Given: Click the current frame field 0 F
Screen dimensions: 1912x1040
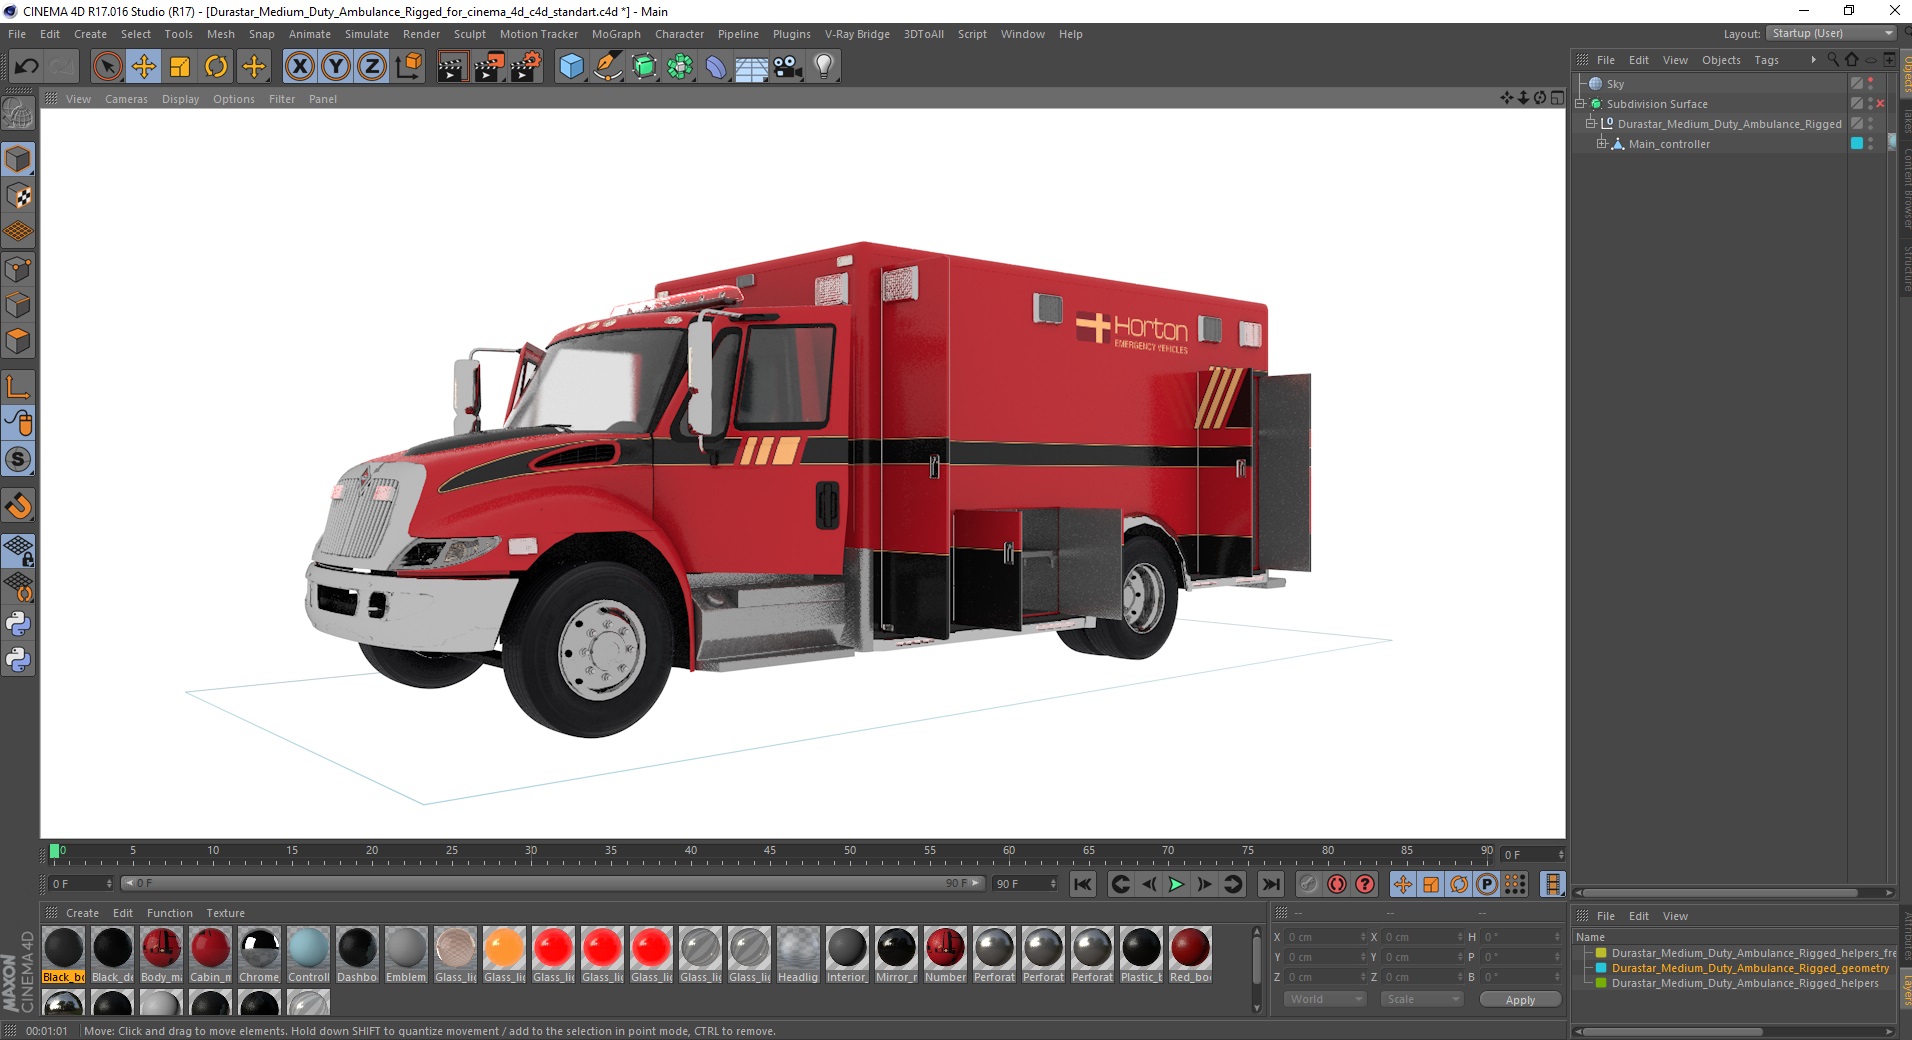Looking at the screenshot, I should [x=81, y=884].
